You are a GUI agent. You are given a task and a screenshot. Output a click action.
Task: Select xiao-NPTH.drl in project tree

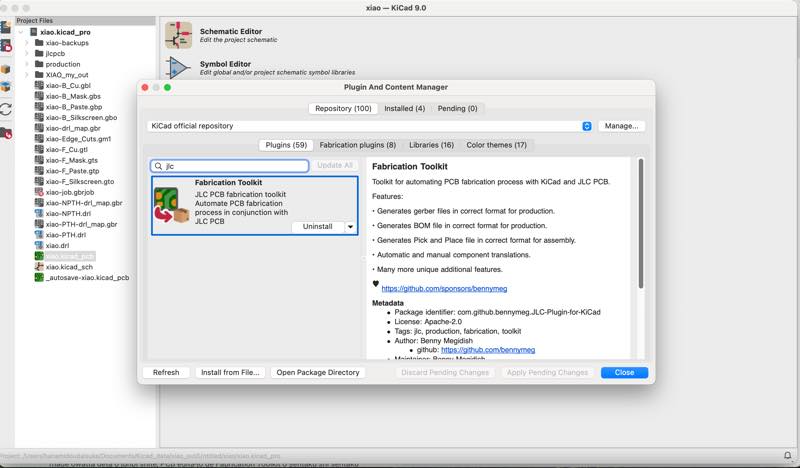tap(68, 213)
